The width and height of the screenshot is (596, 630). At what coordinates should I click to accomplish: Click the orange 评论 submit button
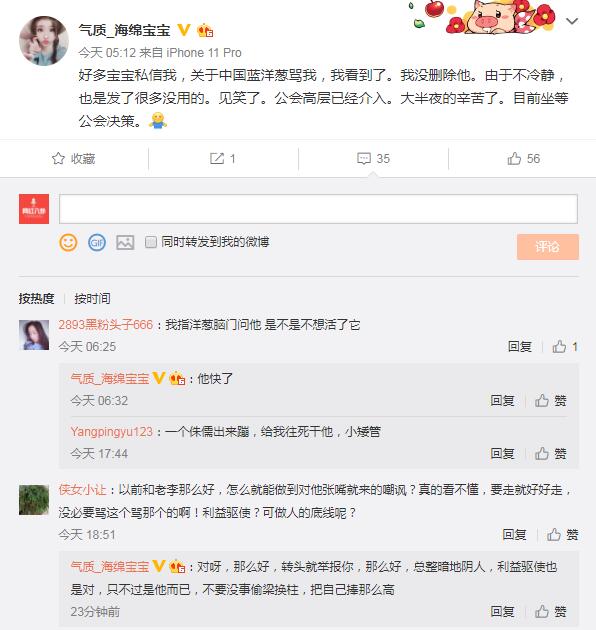(x=548, y=247)
